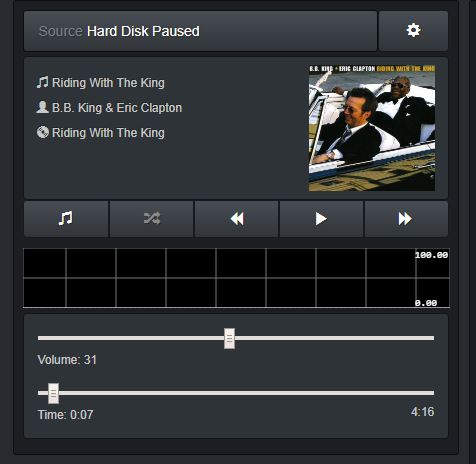The image size is (476, 464).
Task: Click the volume slider handle
Action: [x=229, y=338]
